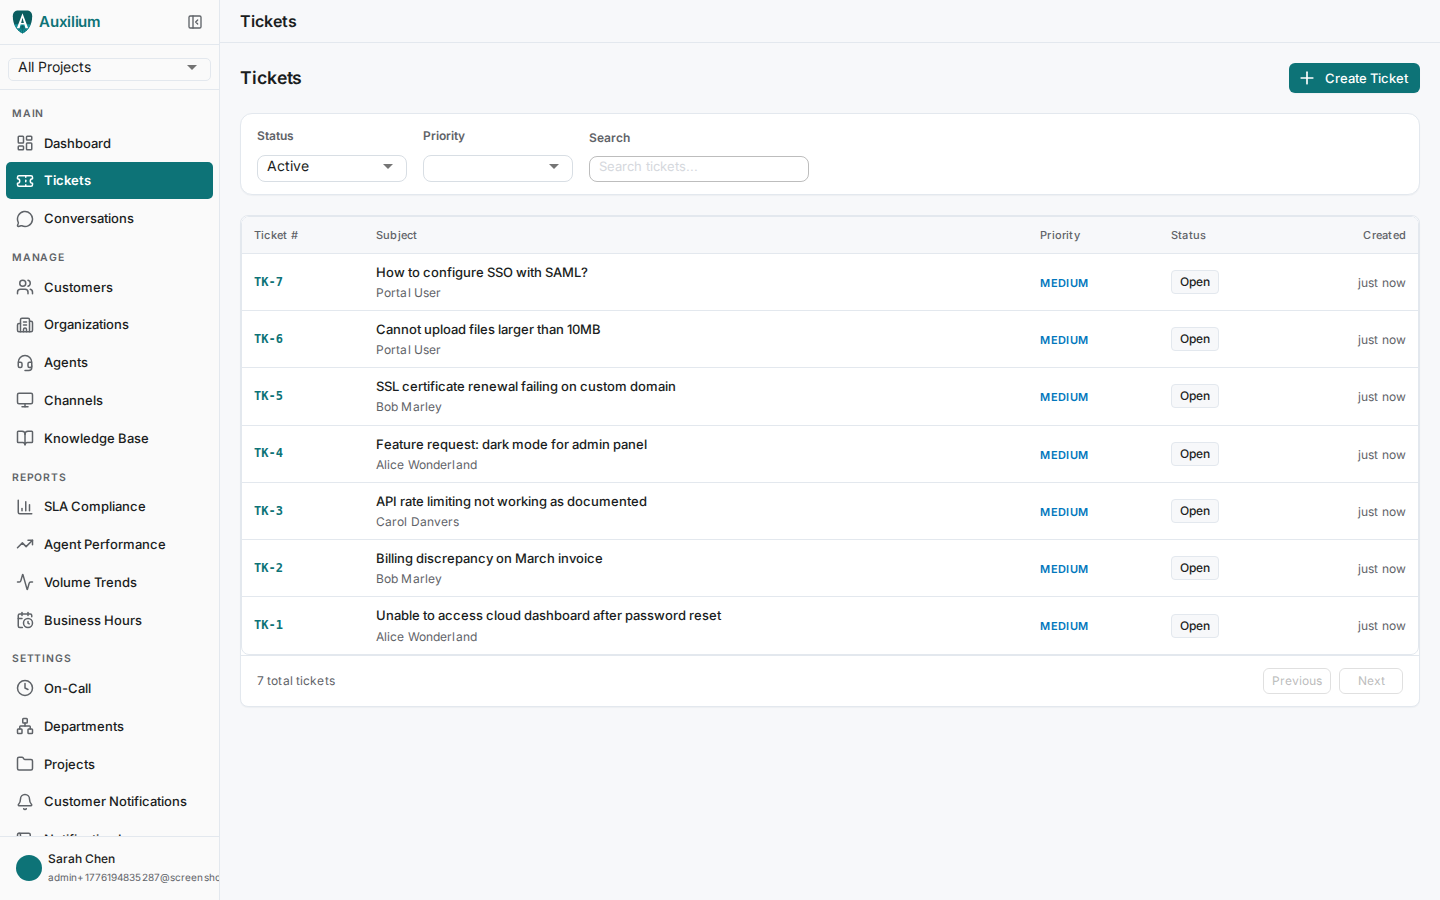Collapse the sidebar with the panel toggle

[194, 21]
